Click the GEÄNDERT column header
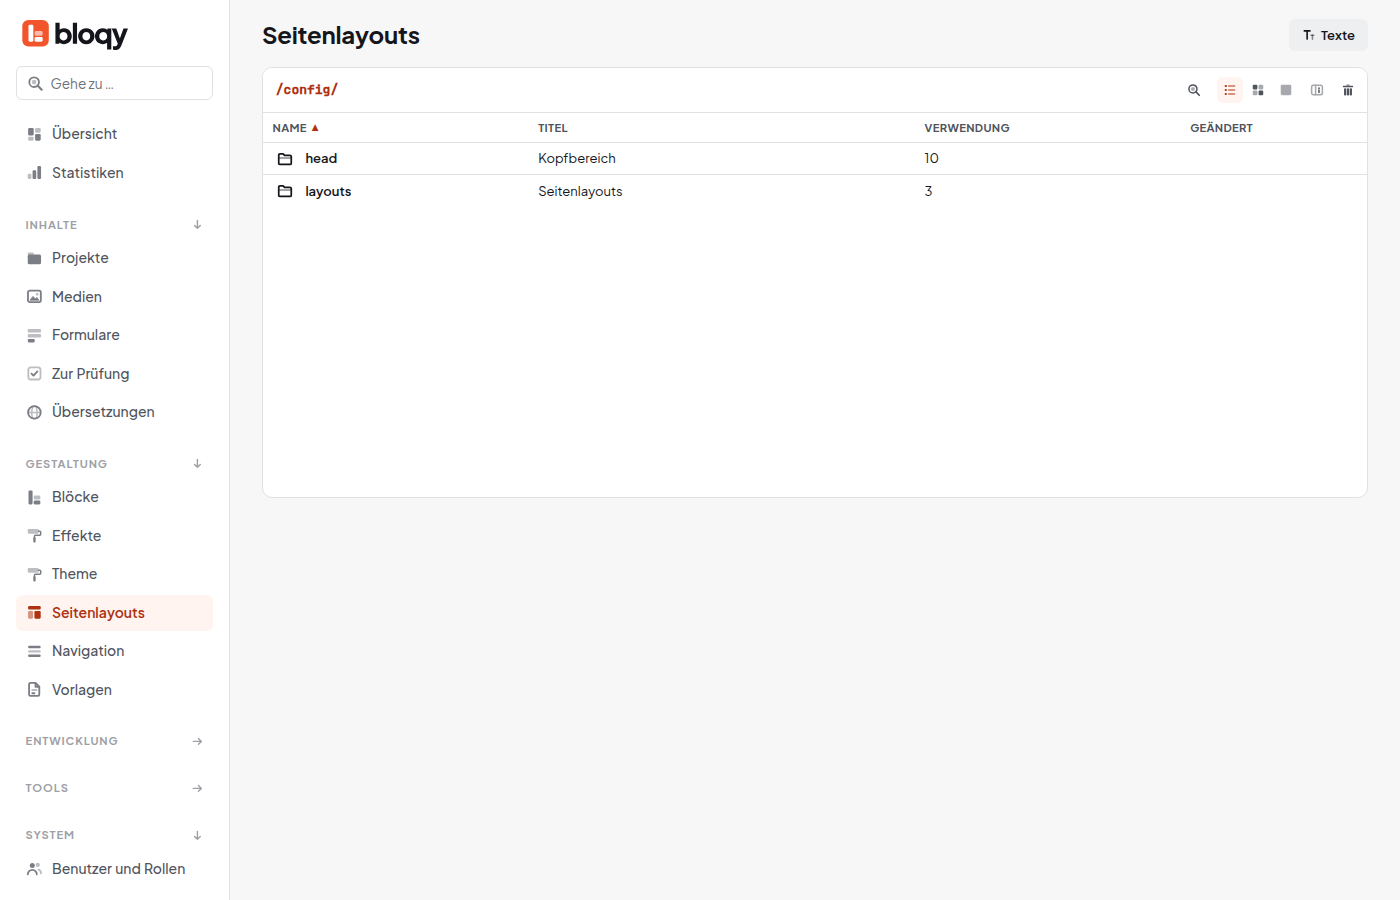 [x=1221, y=128]
